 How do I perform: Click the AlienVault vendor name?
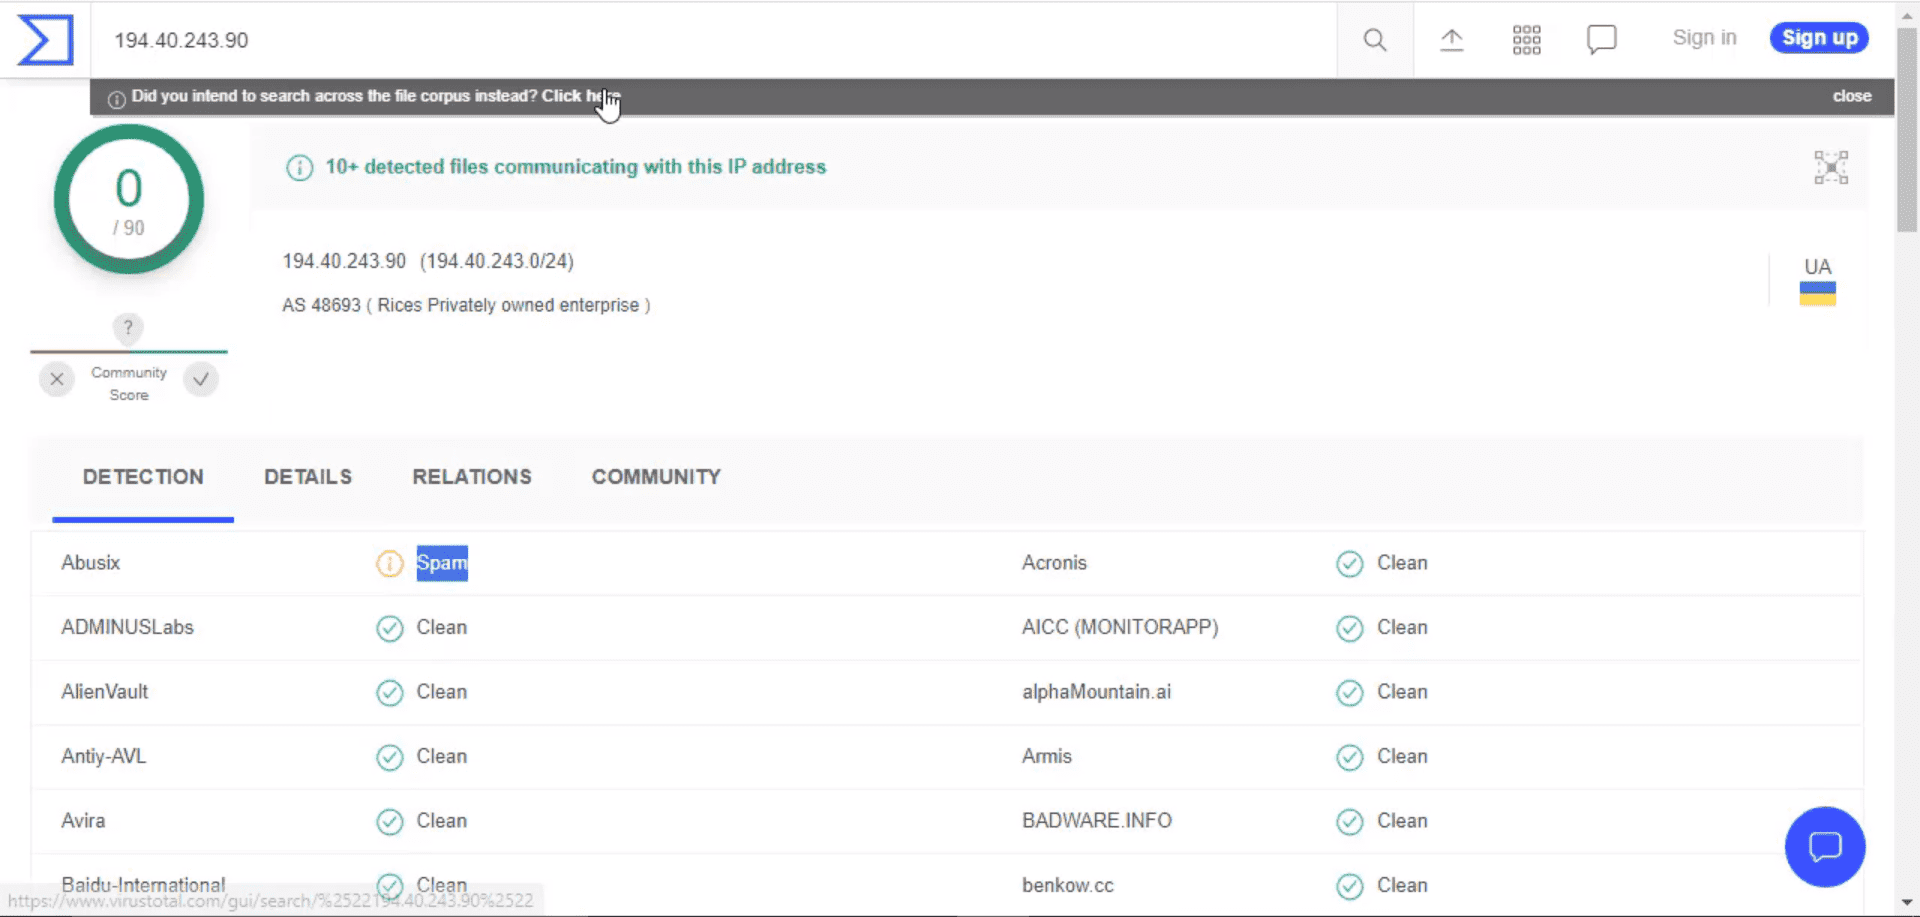tap(105, 692)
